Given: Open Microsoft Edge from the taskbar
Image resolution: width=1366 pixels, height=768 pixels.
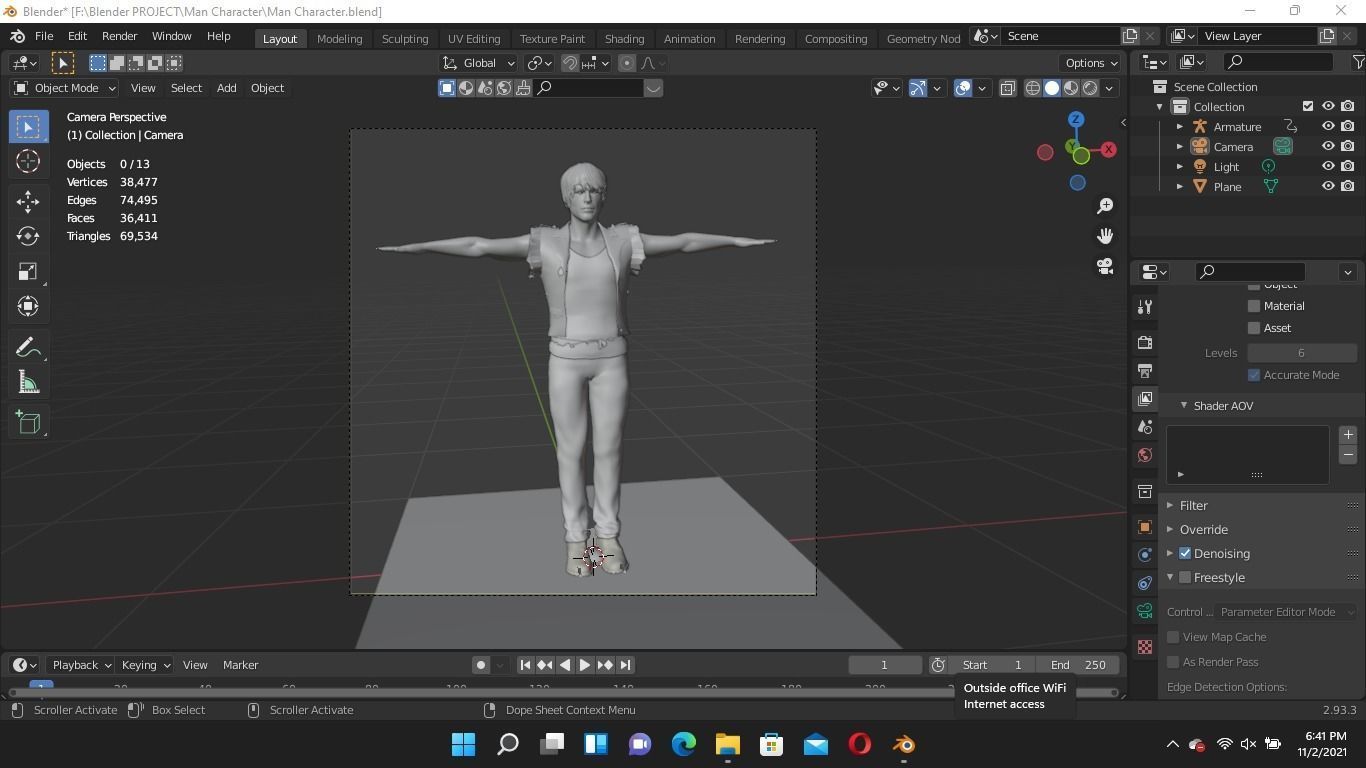Looking at the screenshot, I should pos(684,745).
